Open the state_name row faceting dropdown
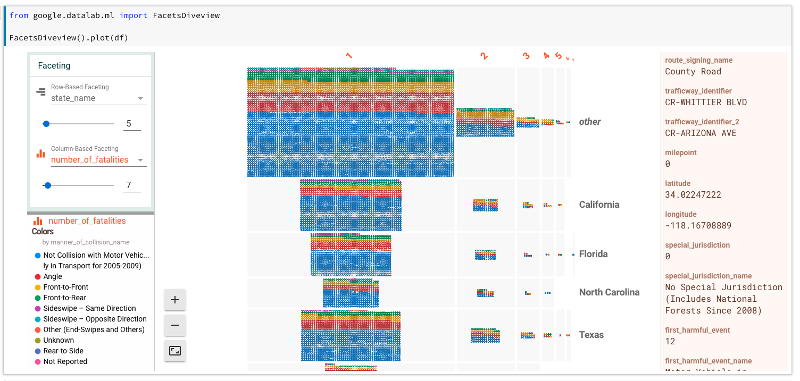The height and width of the screenshot is (381, 800). (x=98, y=98)
